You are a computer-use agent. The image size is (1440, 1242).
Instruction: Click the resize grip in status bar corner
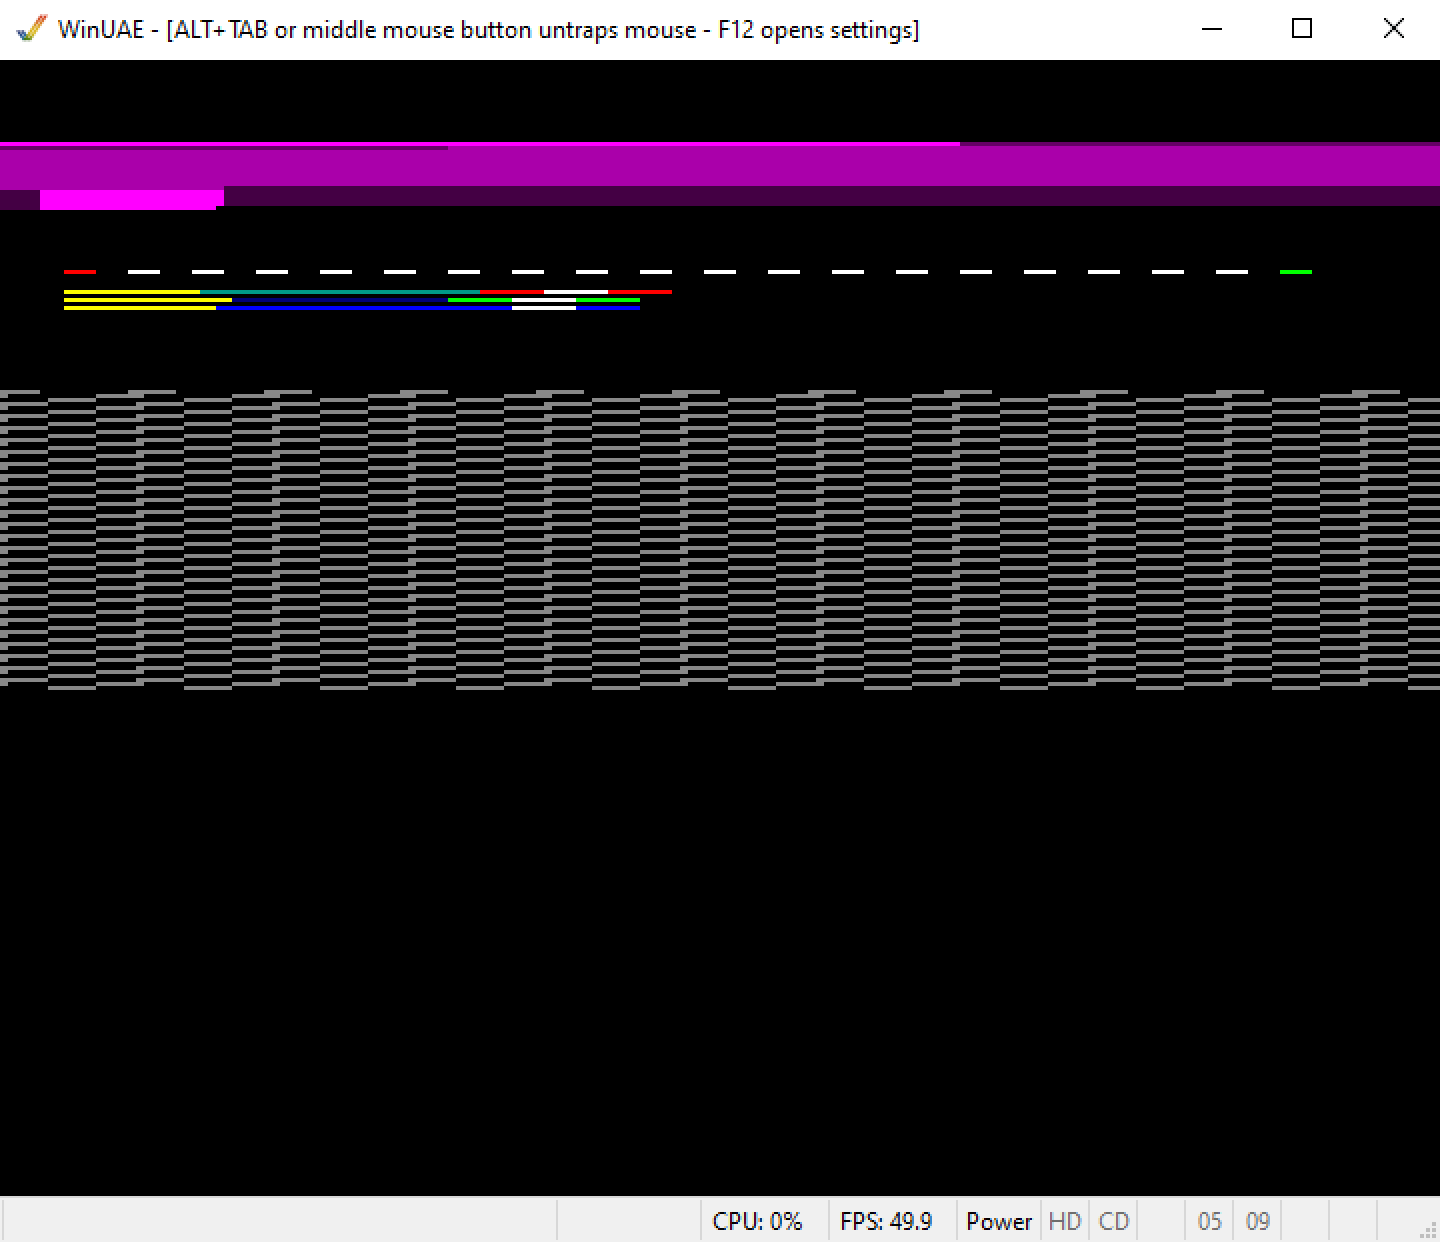point(1429,1231)
